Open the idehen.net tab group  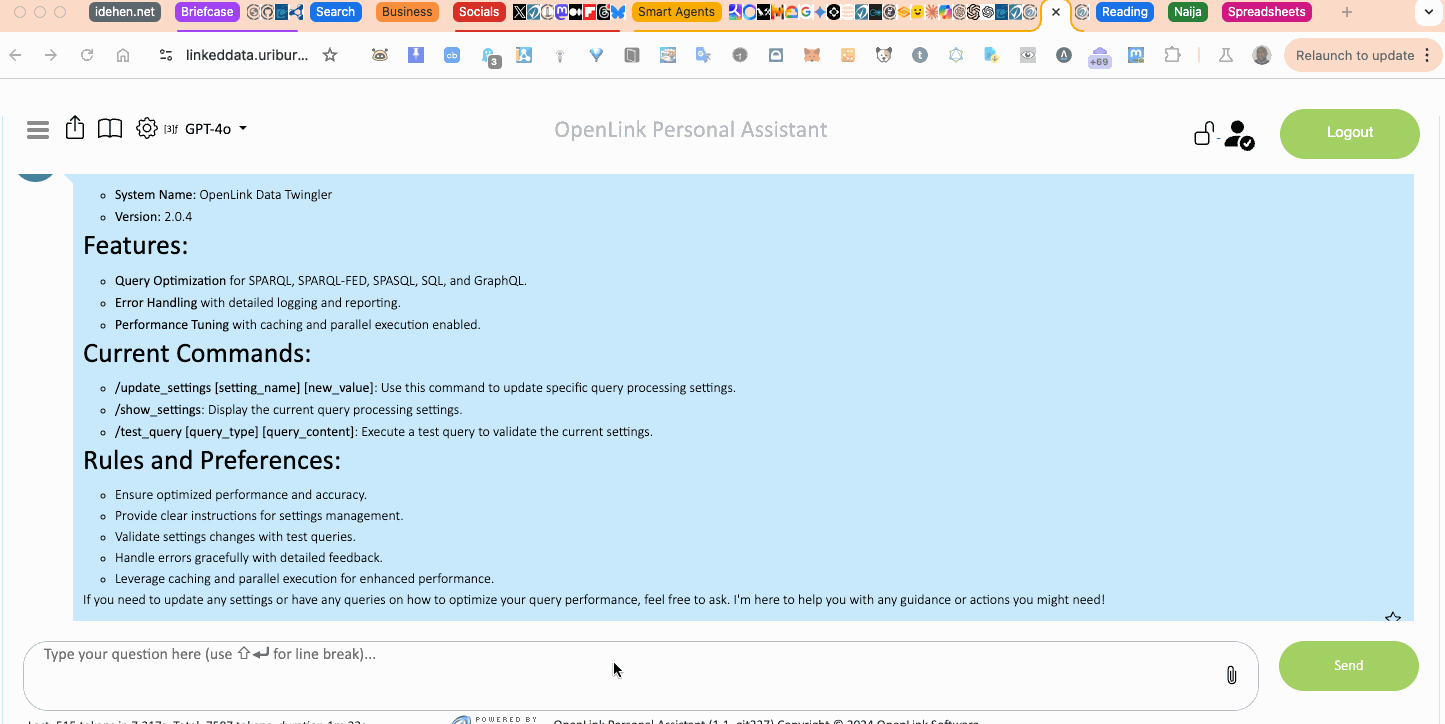coord(125,12)
